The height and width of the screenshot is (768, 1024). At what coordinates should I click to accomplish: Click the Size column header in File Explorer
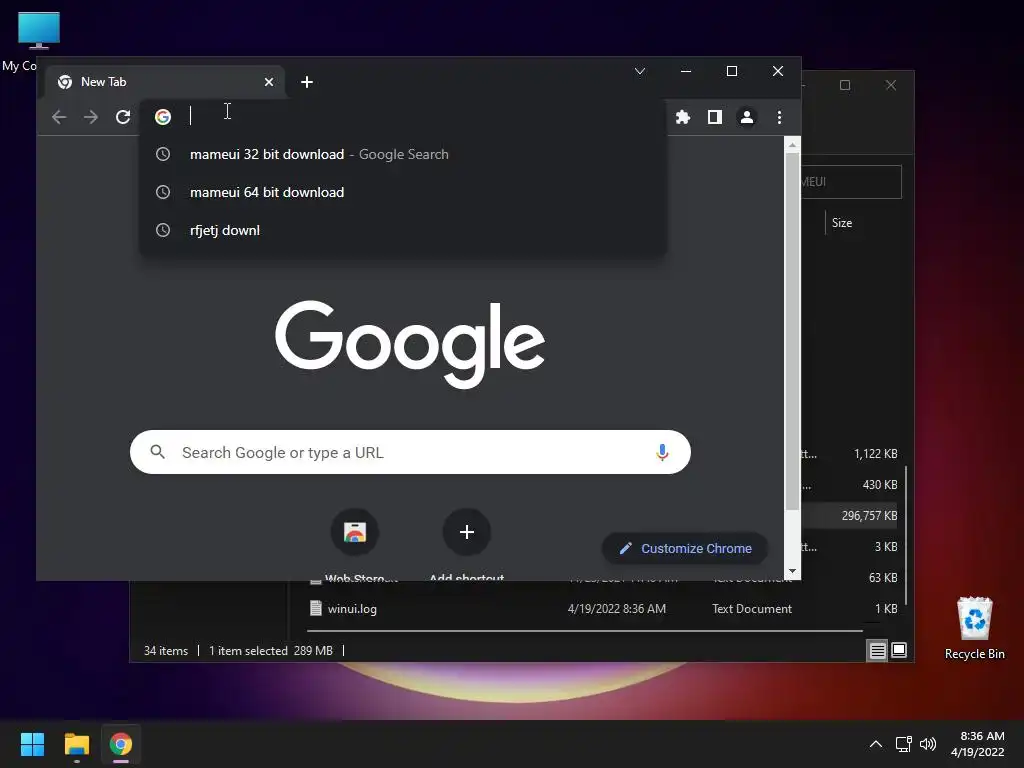click(x=842, y=223)
